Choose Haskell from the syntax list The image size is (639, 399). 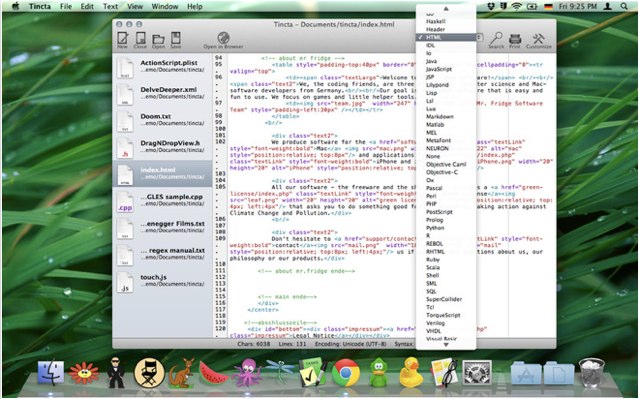click(446, 21)
